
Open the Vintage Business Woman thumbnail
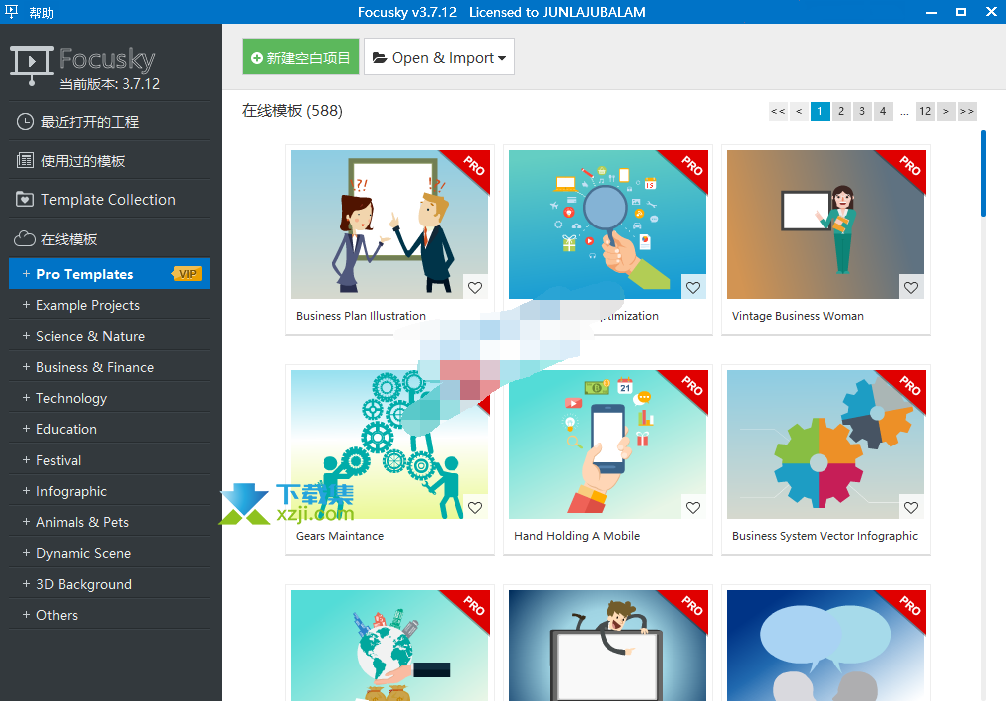click(x=826, y=224)
